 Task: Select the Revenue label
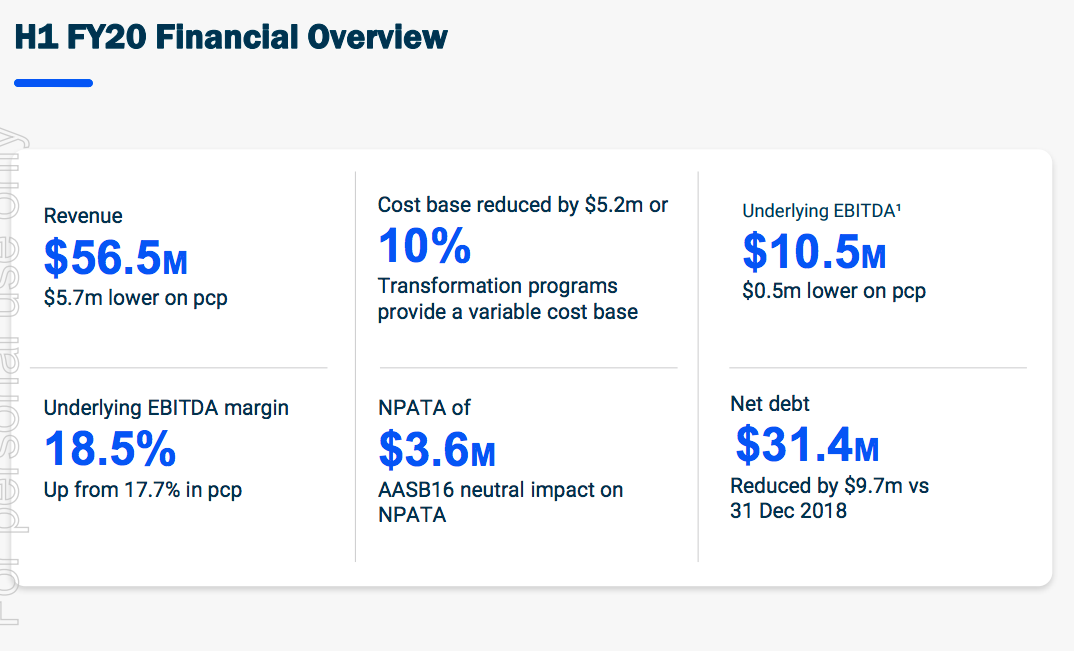point(83,216)
